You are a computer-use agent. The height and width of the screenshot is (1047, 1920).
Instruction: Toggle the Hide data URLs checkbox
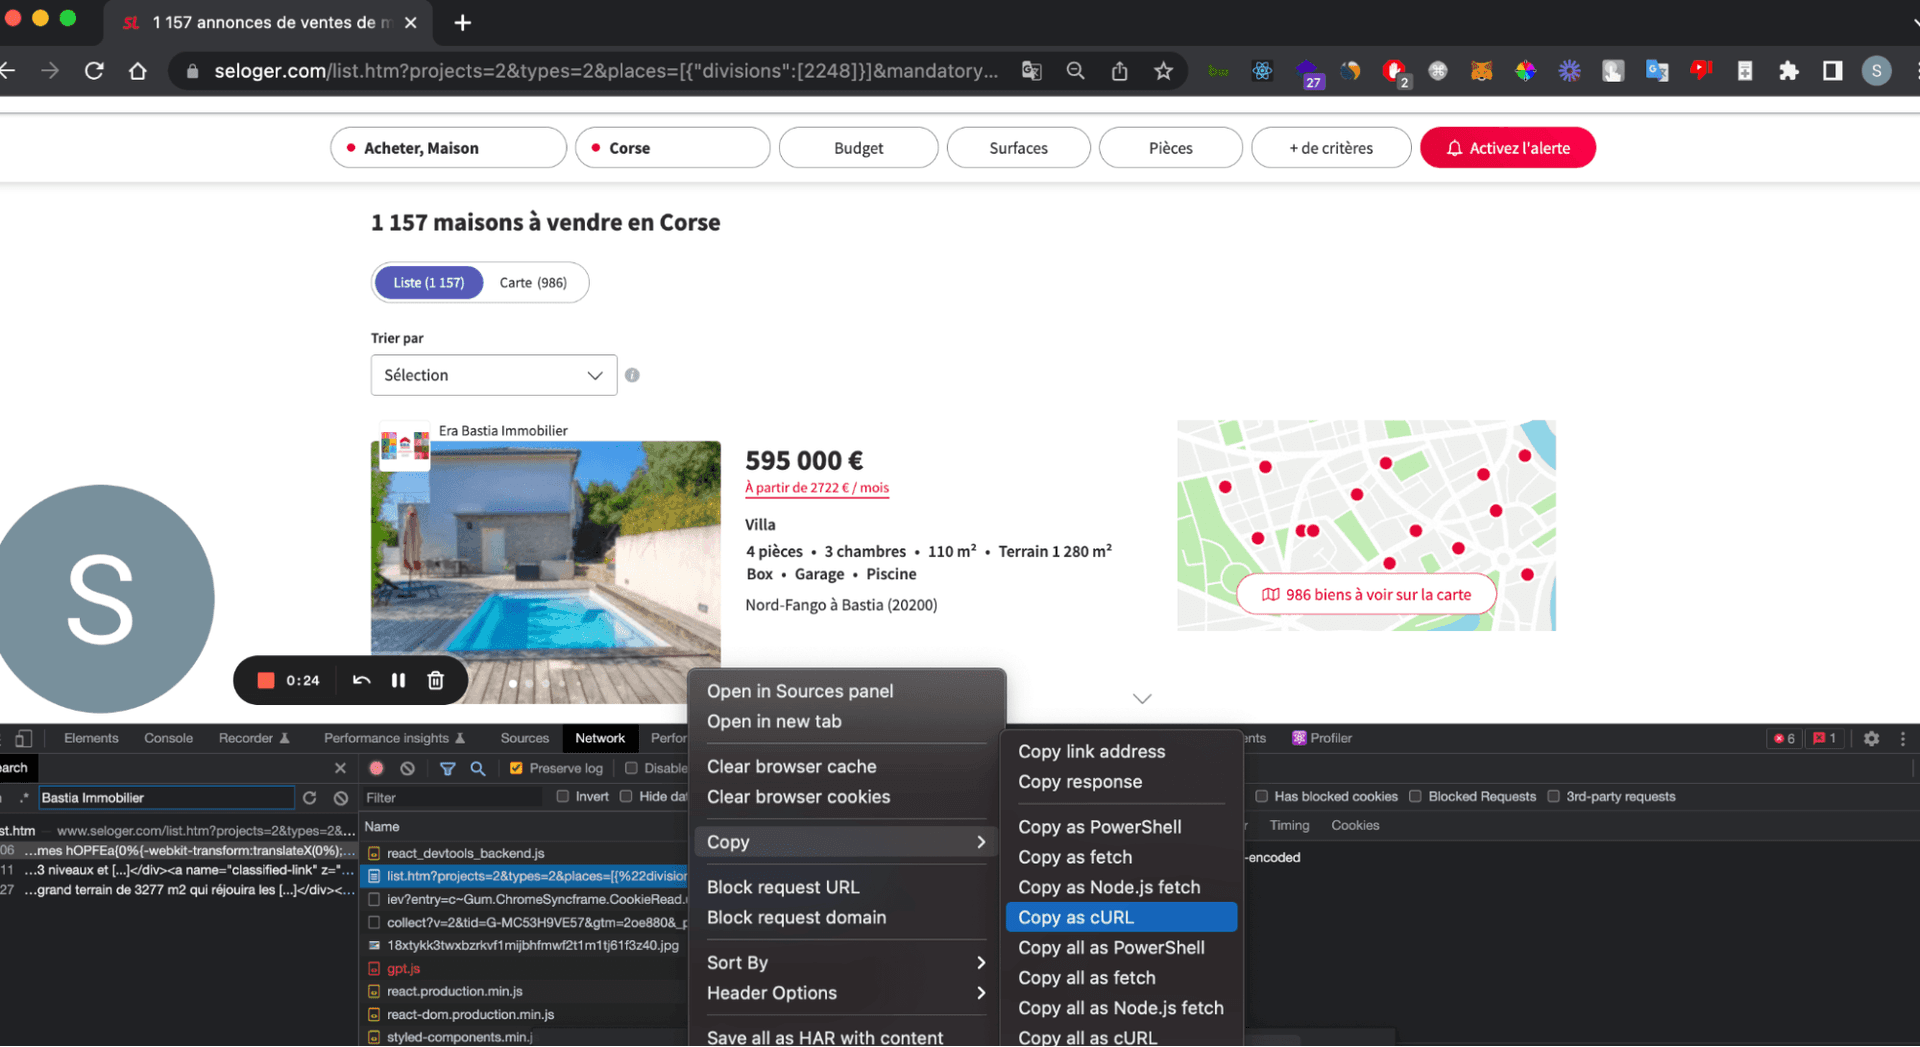coord(626,797)
